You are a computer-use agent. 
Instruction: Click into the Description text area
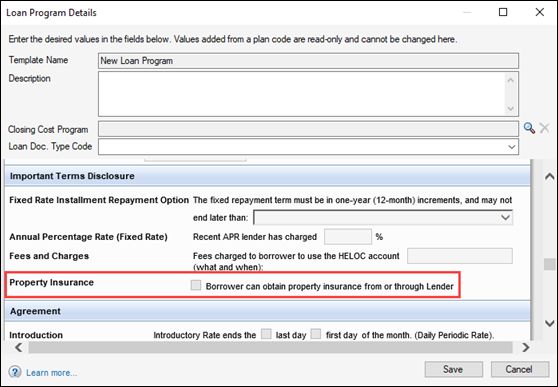[301, 94]
